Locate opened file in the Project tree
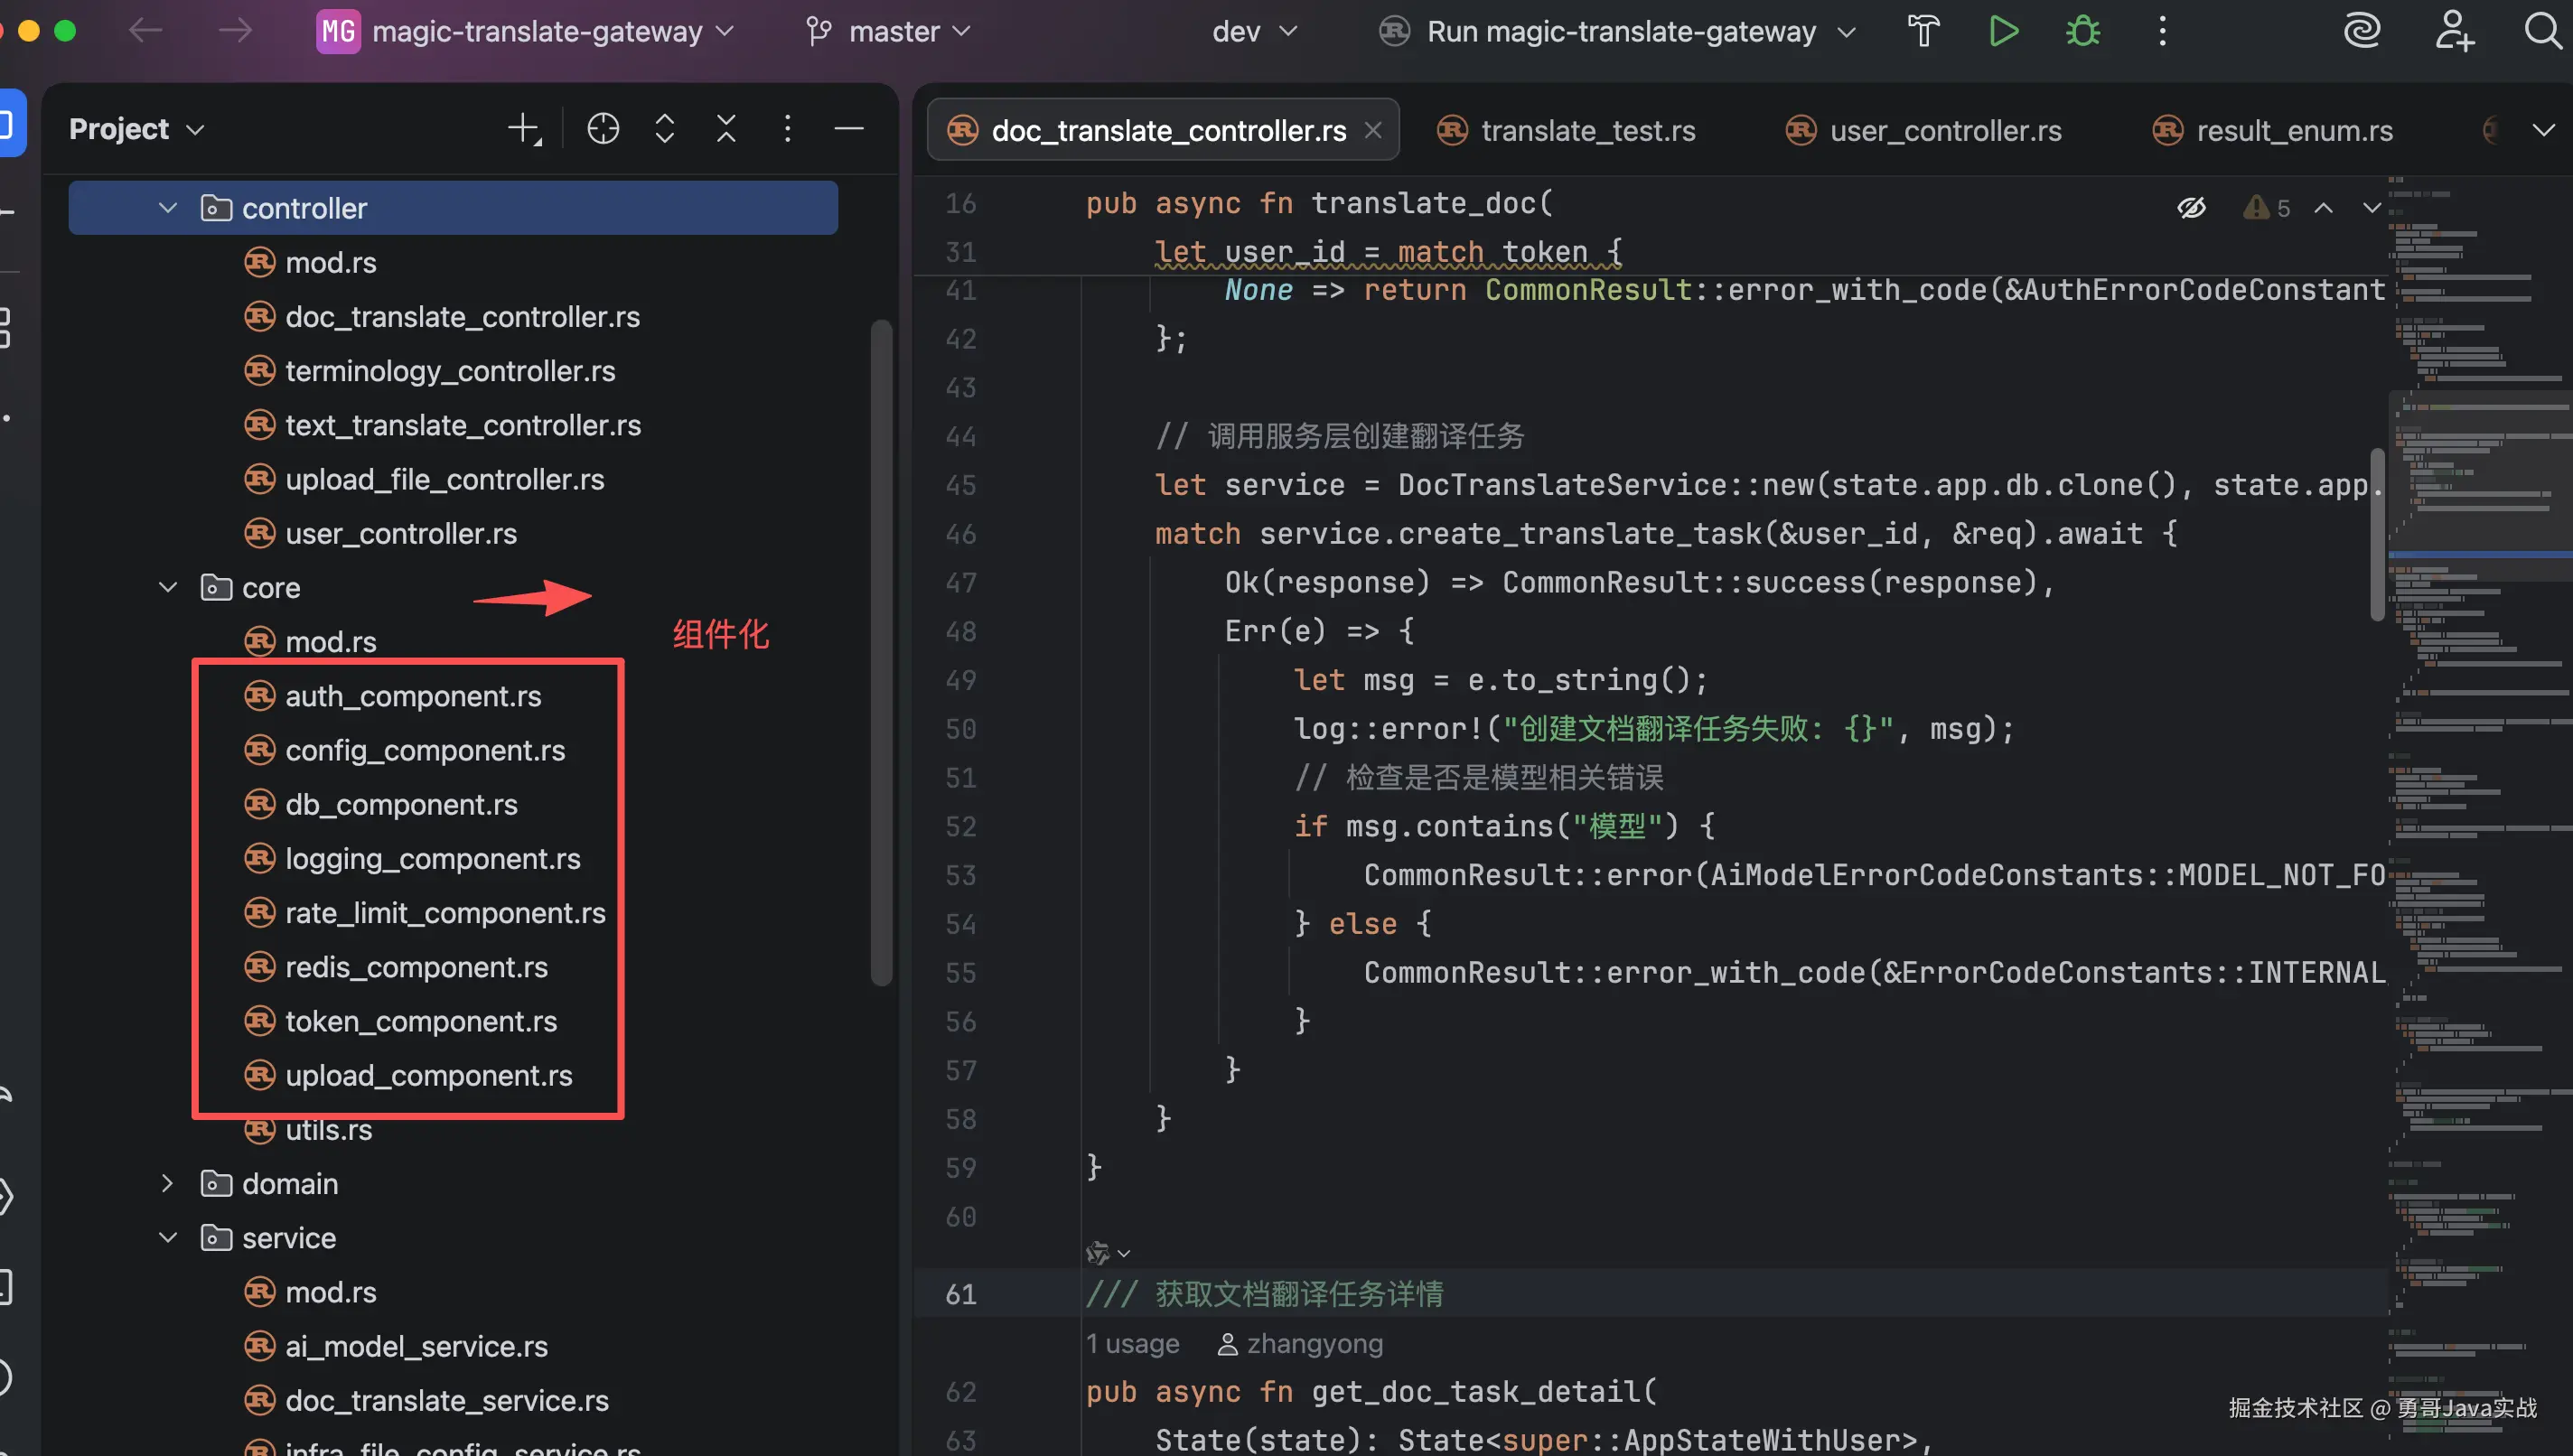 click(x=603, y=129)
